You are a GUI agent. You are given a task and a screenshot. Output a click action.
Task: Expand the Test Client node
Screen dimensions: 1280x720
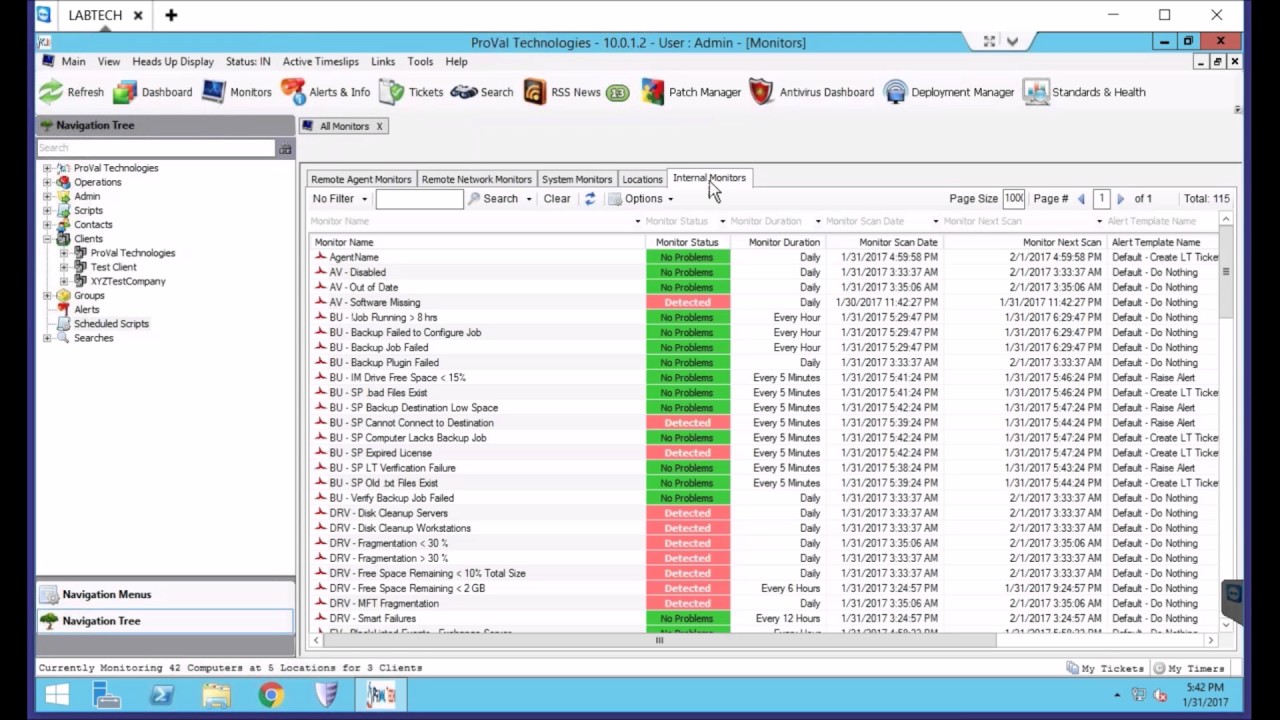click(x=64, y=267)
